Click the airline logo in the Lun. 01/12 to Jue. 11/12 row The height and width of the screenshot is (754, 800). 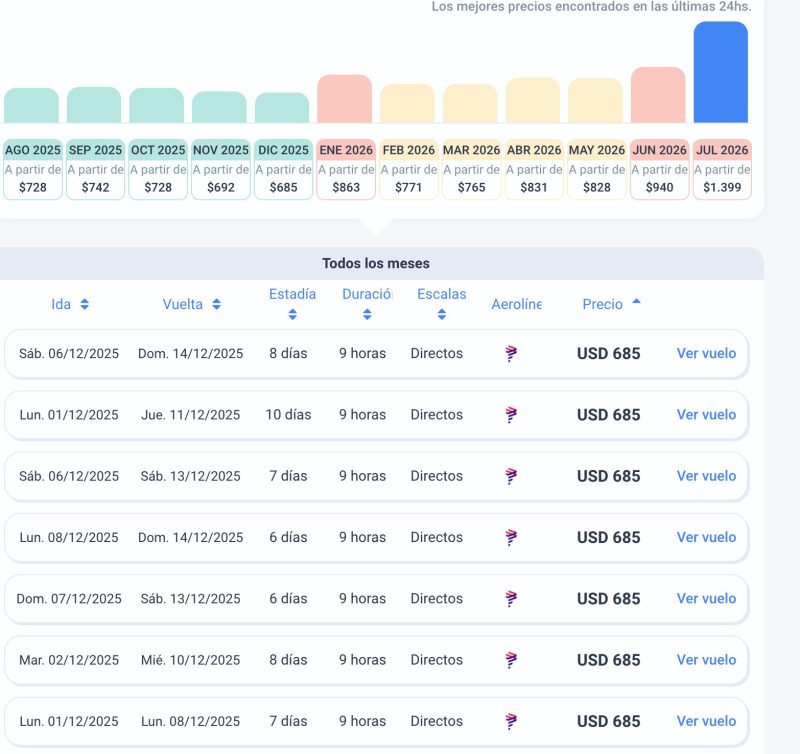(511, 415)
